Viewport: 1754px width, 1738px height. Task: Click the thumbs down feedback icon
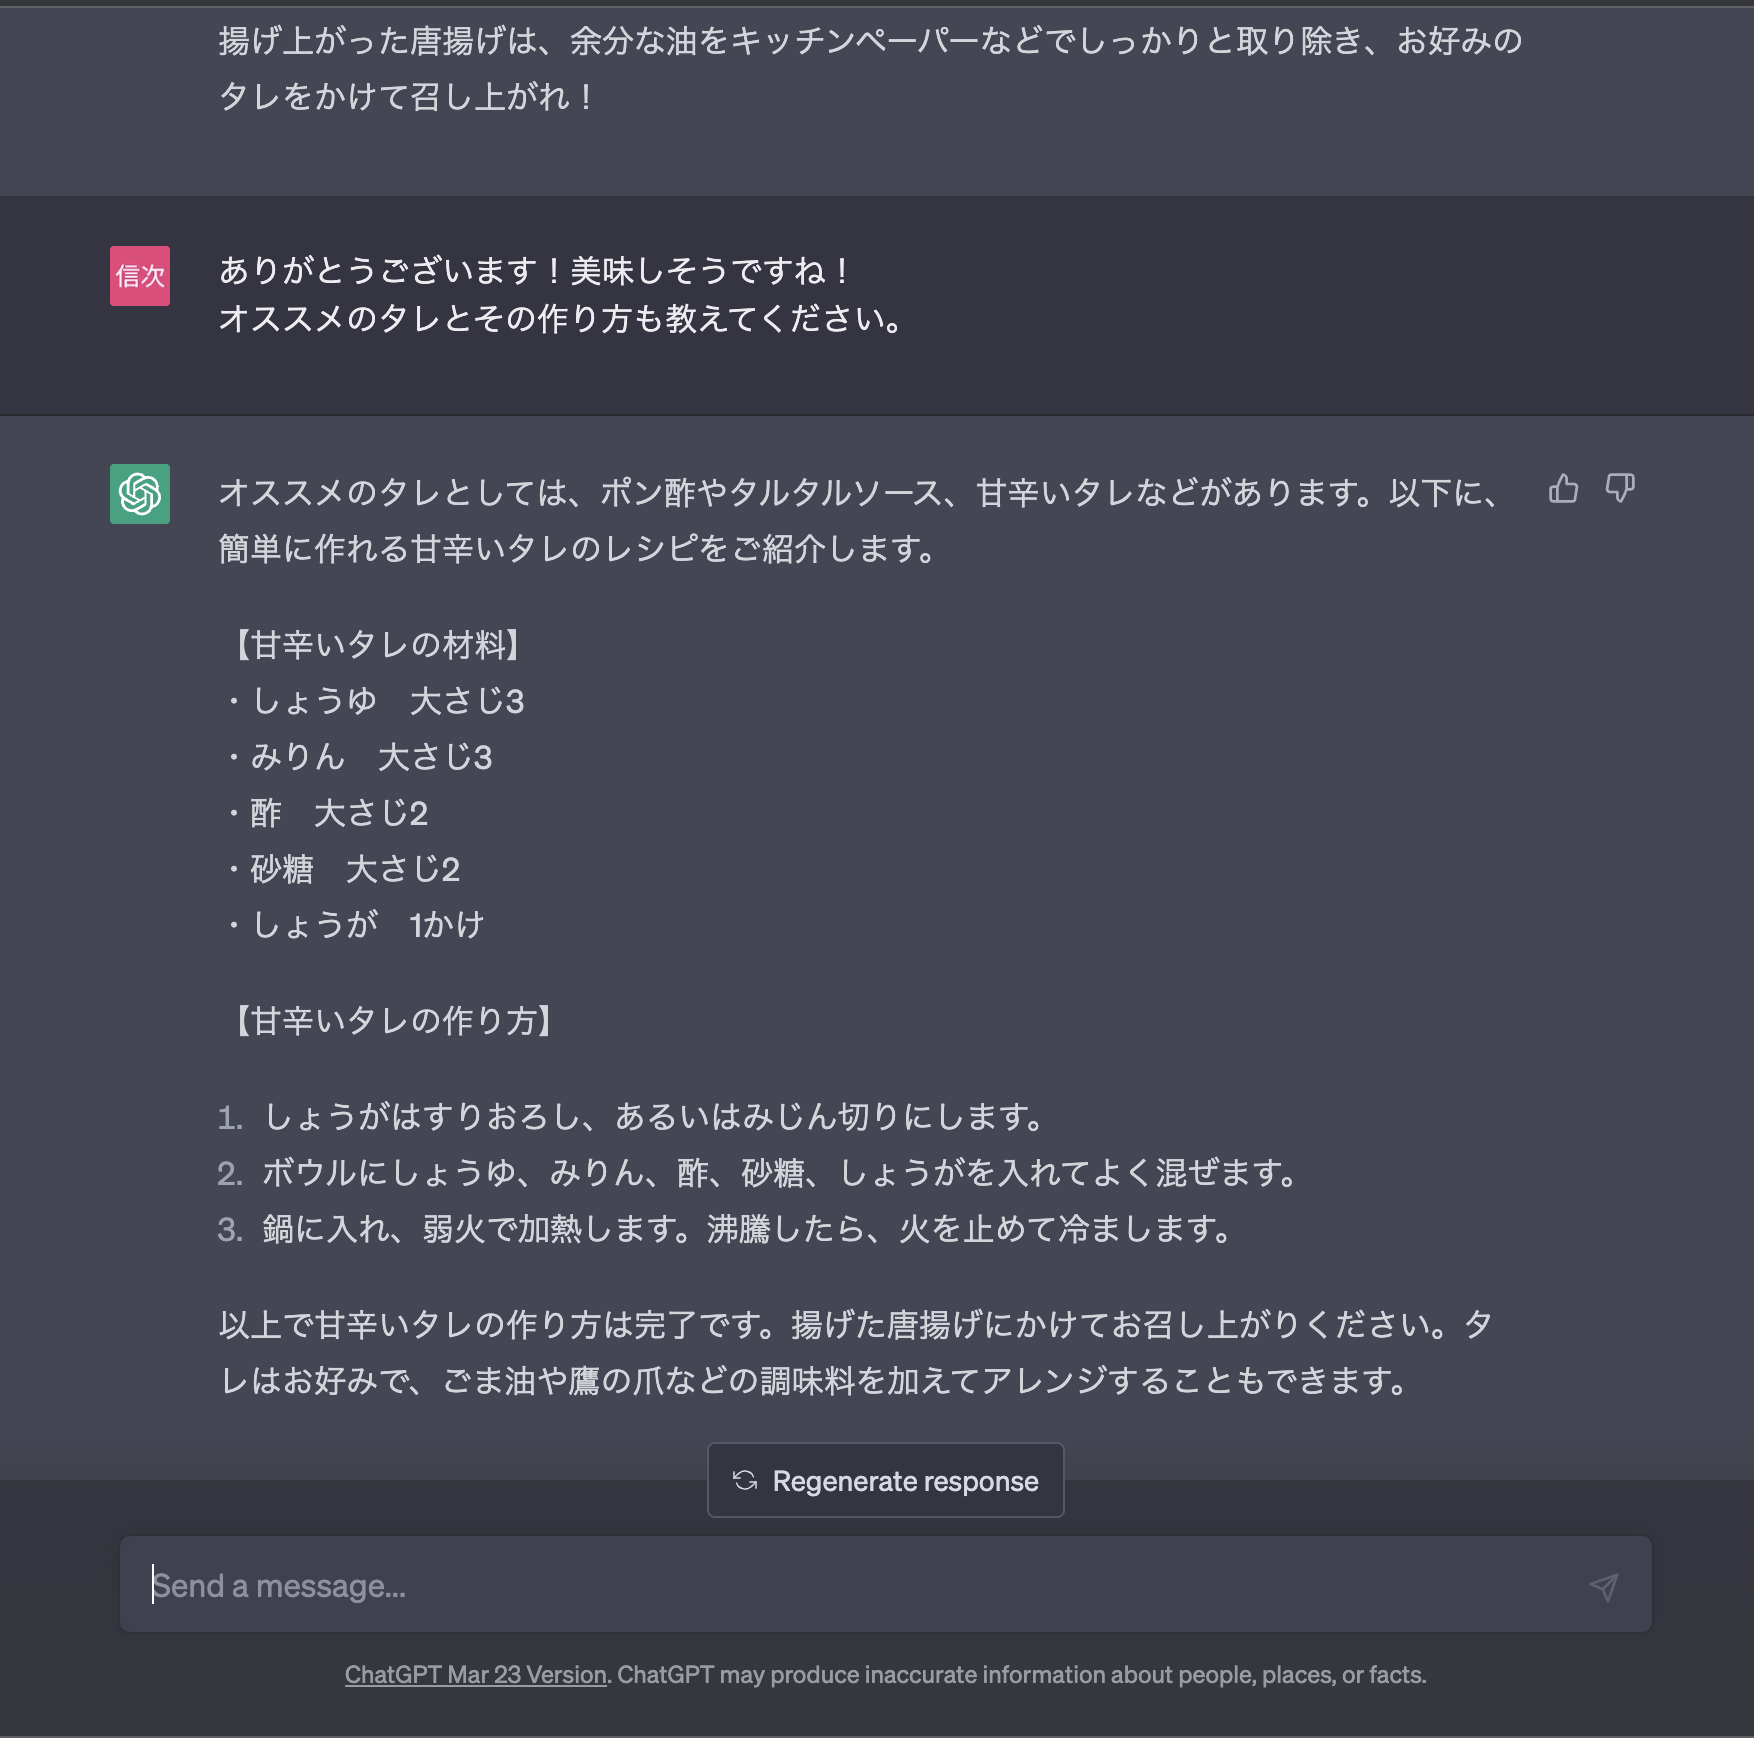(x=1619, y=489)
